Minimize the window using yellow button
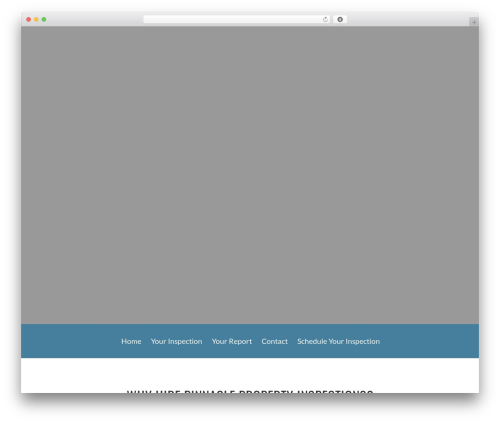Image resolution: width=500 pixels, height=423 pixels. [36, 19]
